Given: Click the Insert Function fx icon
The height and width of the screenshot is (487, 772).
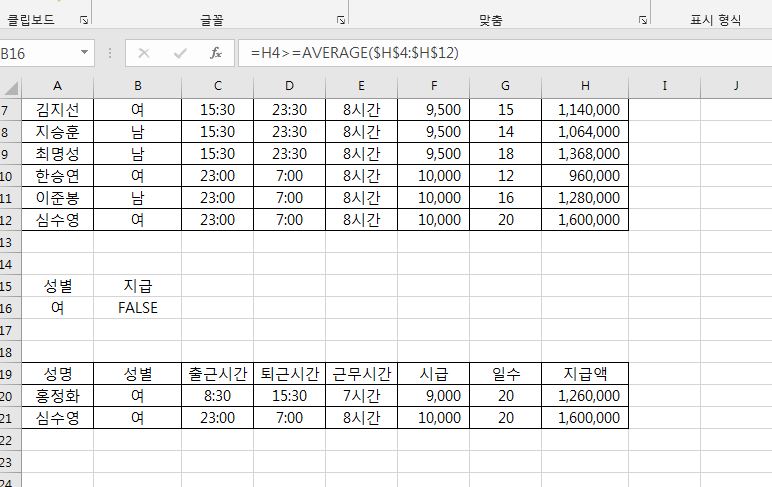Looking at the screenshot, I should coord(215,53).
